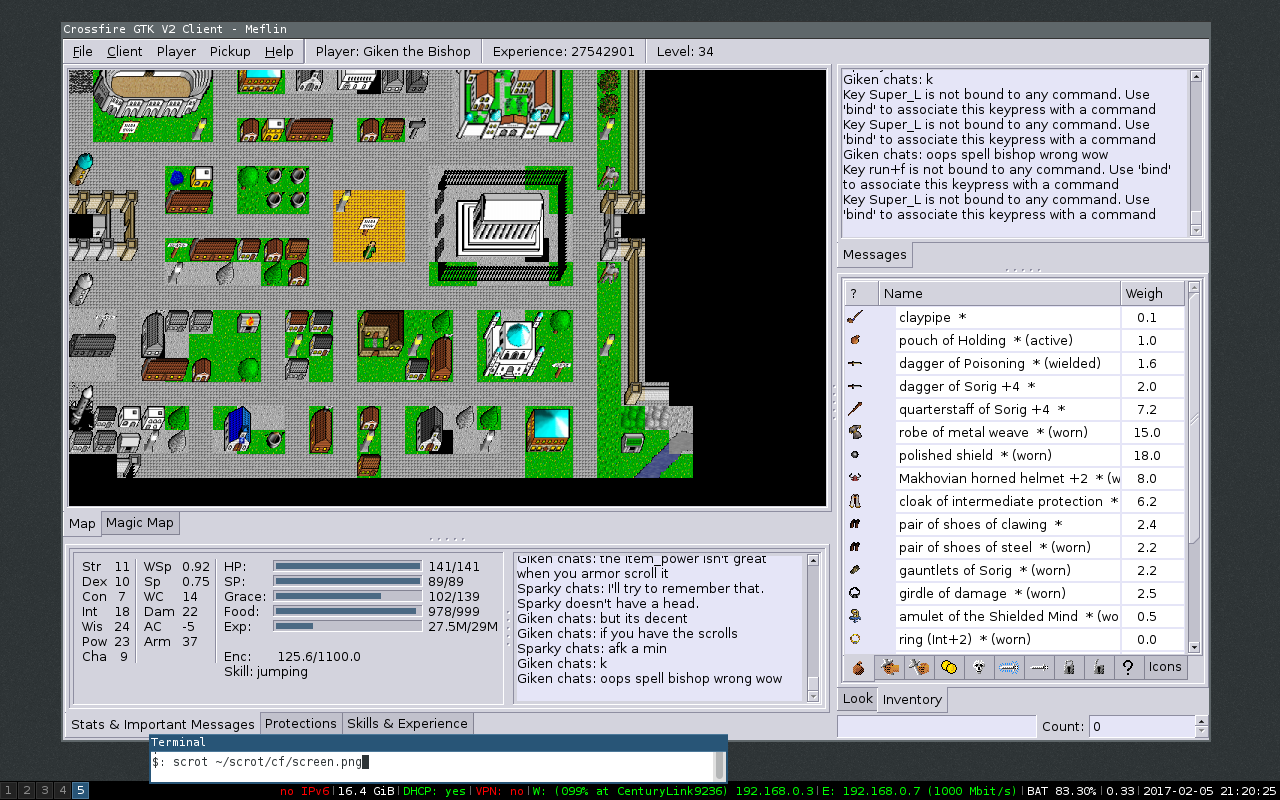1280x800 pixels.
Task: Click the SP progress bar
Action: point(348,581)
